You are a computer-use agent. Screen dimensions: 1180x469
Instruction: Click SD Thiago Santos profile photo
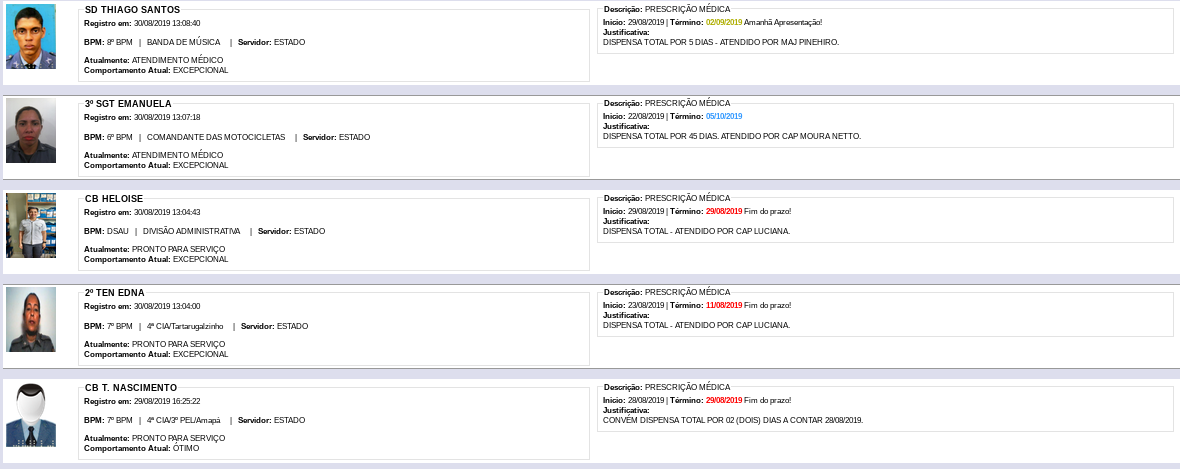[x=31, y=36]
